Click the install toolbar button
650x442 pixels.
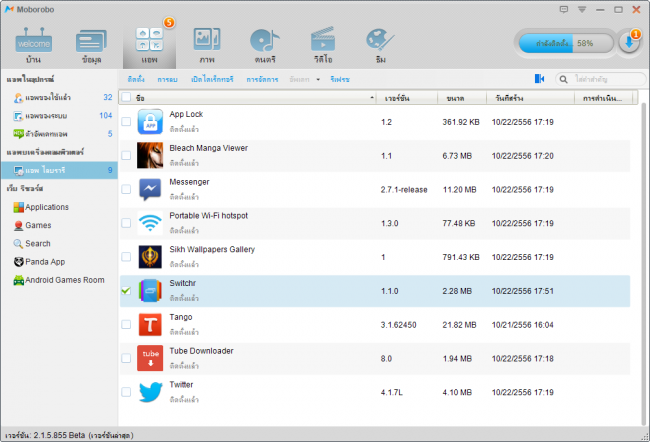[136, 79]
